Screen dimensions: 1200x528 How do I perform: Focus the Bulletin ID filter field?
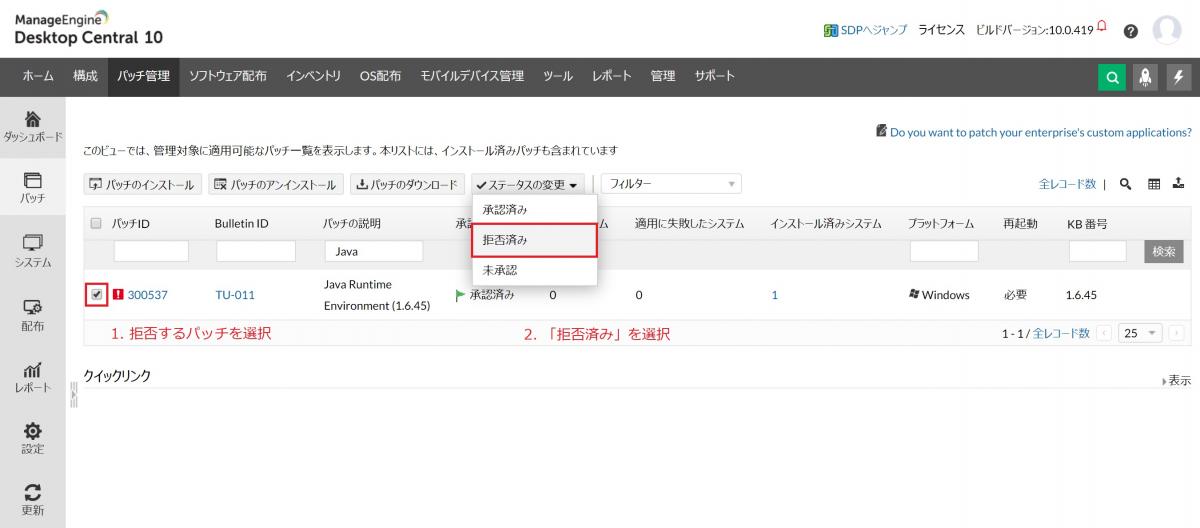click(255, 251)
